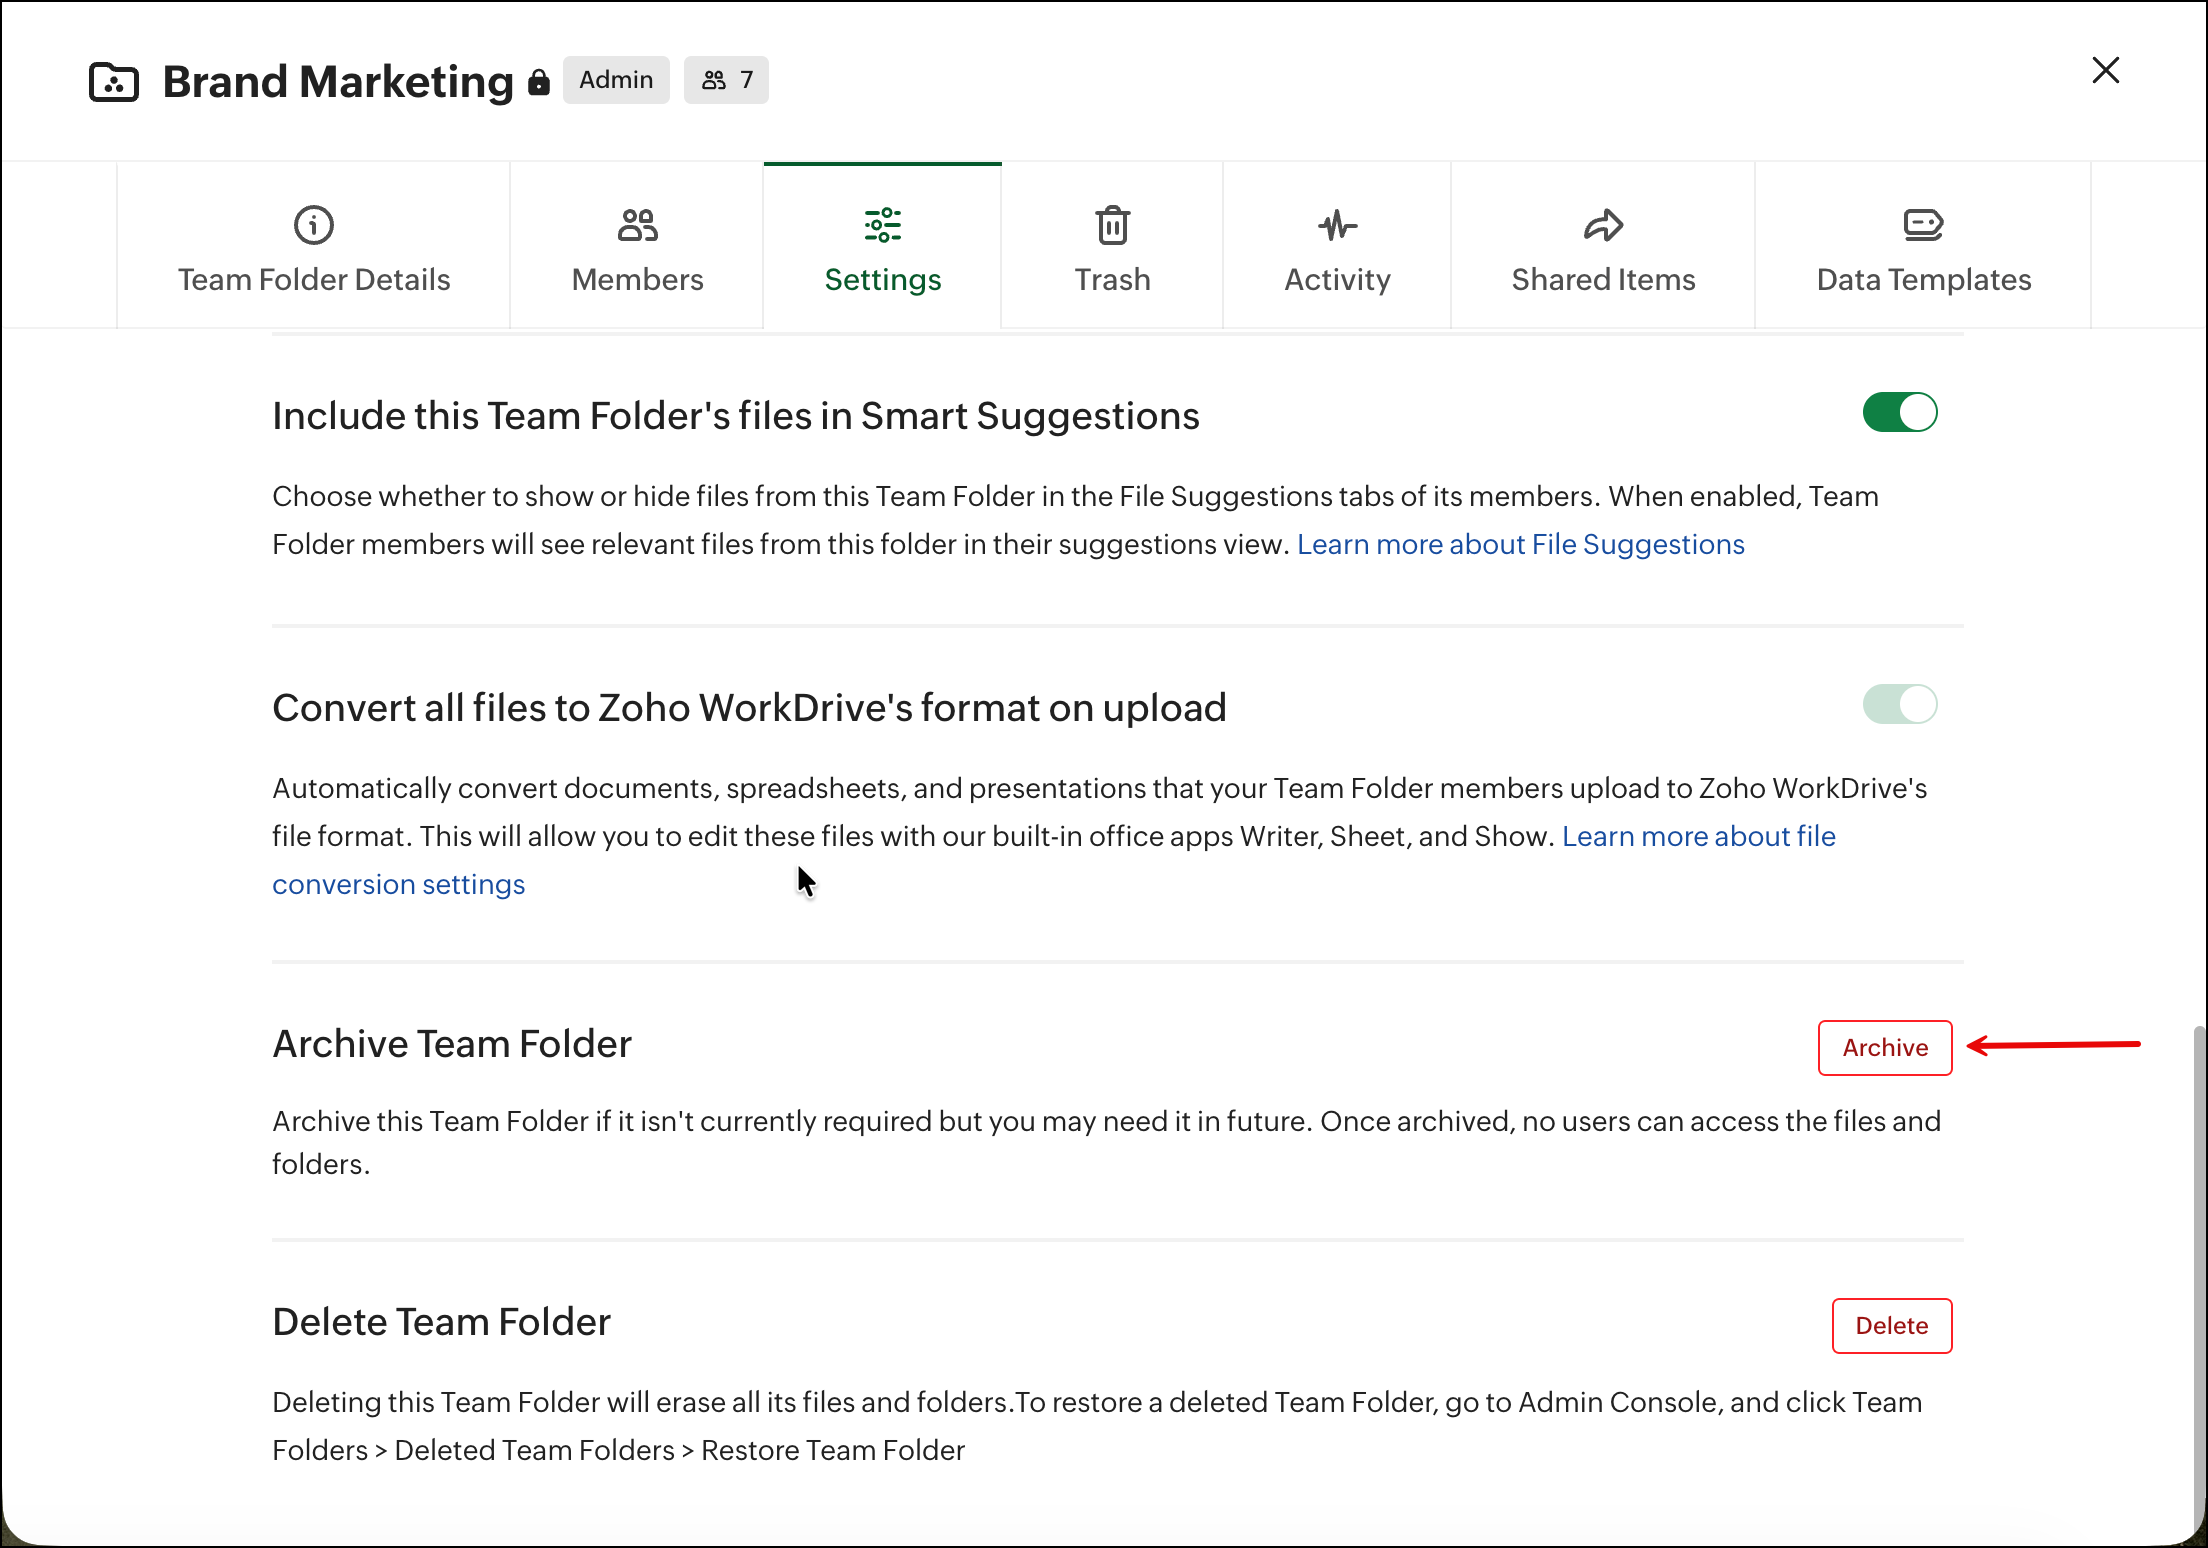Click the team folder icon beside Brand Marketing

click(x=114, y=82)
